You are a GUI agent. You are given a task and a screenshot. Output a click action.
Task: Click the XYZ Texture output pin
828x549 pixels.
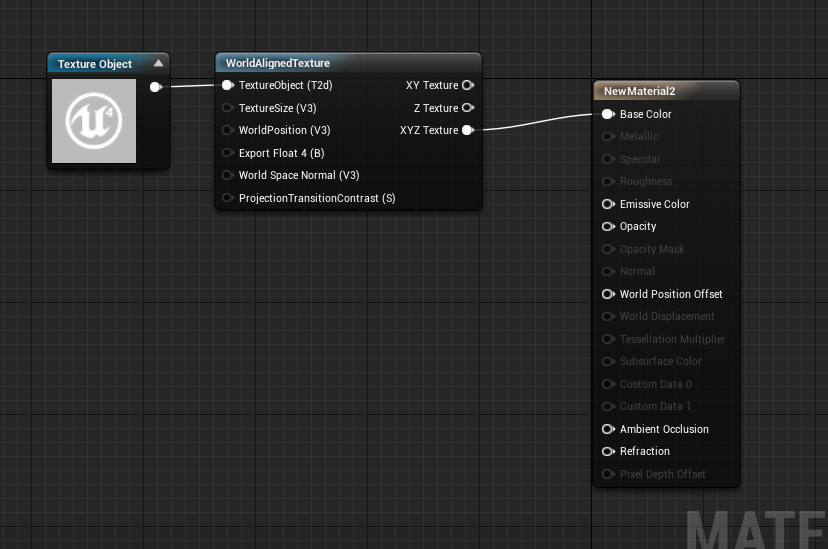[468, 130]
